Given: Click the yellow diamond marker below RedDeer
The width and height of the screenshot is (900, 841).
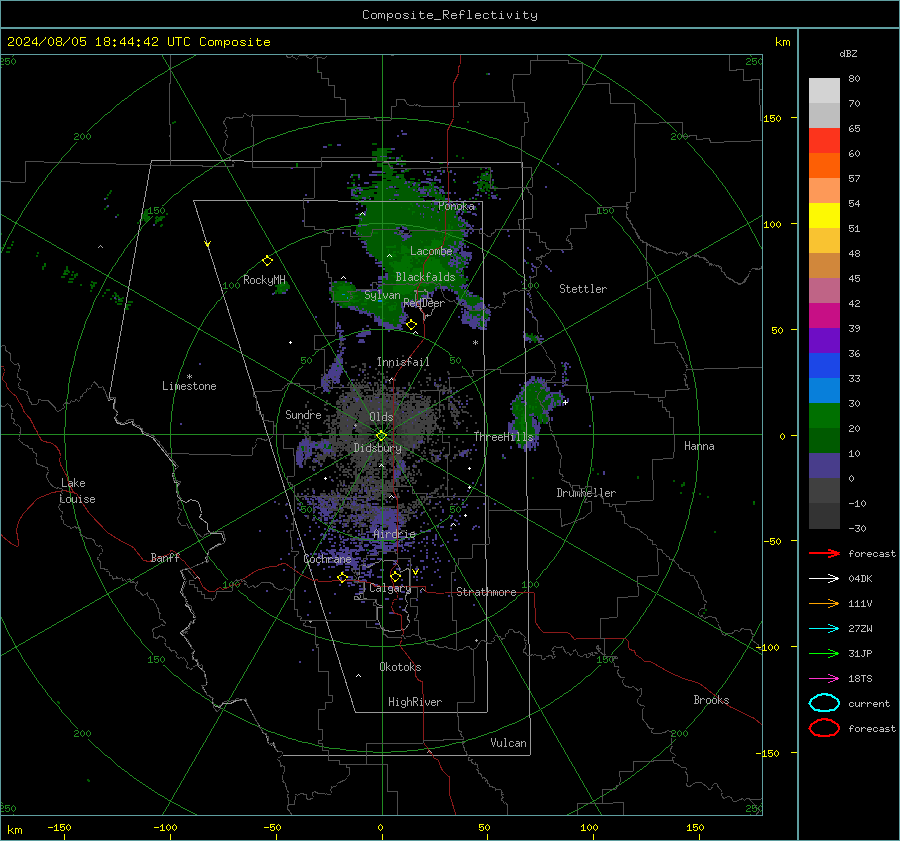Looking at the screenshot, I should coord(411,325).
